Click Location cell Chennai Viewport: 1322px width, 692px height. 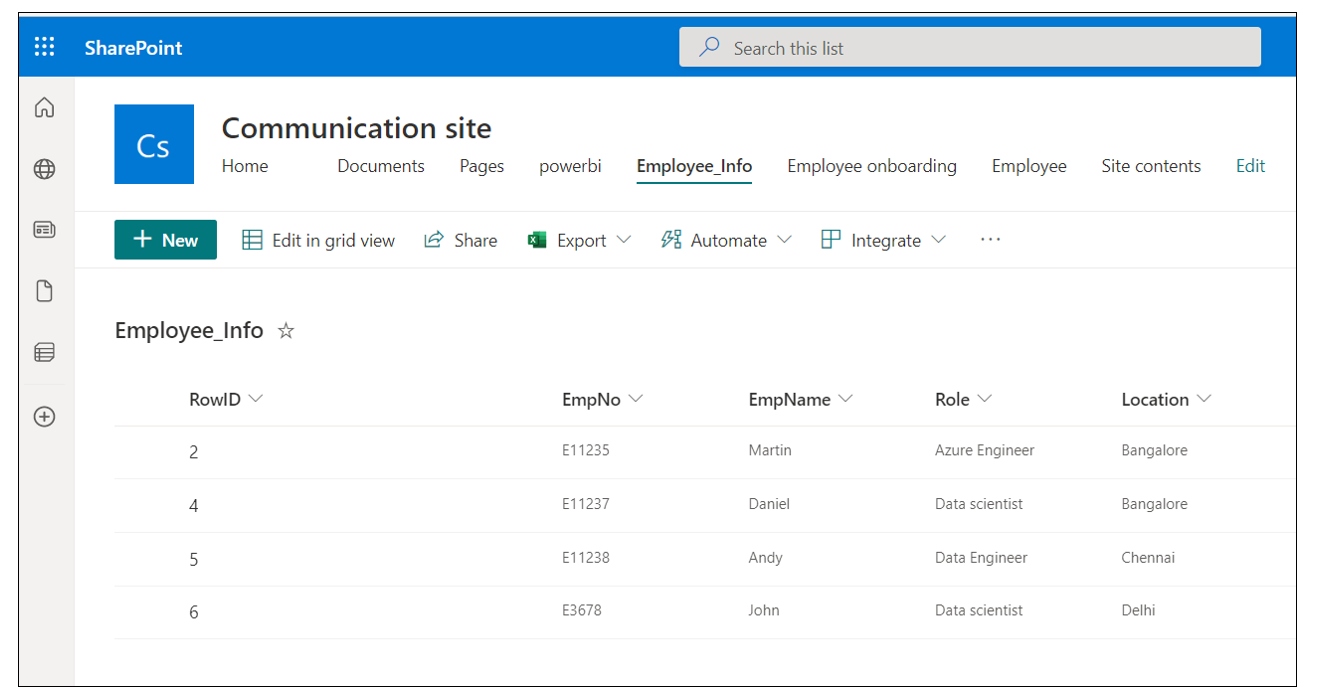coord(1148,557)
